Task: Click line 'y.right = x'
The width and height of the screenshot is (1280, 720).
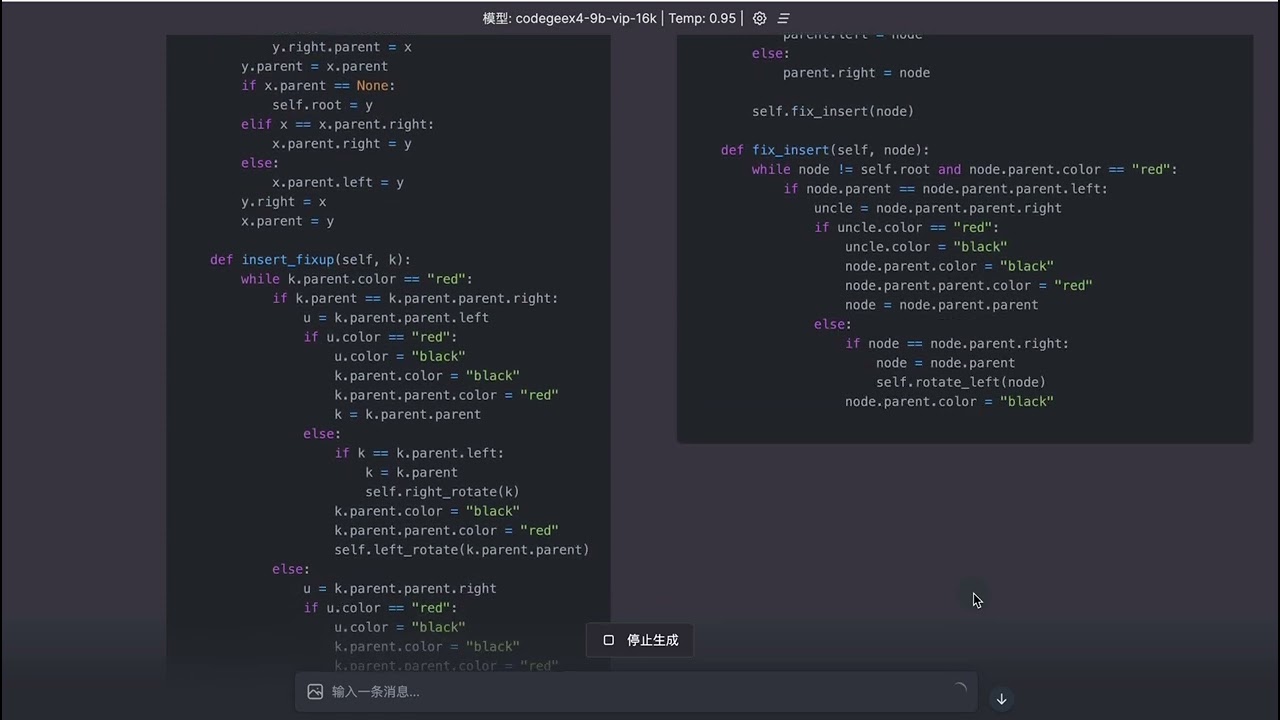Action: (283, 201)
